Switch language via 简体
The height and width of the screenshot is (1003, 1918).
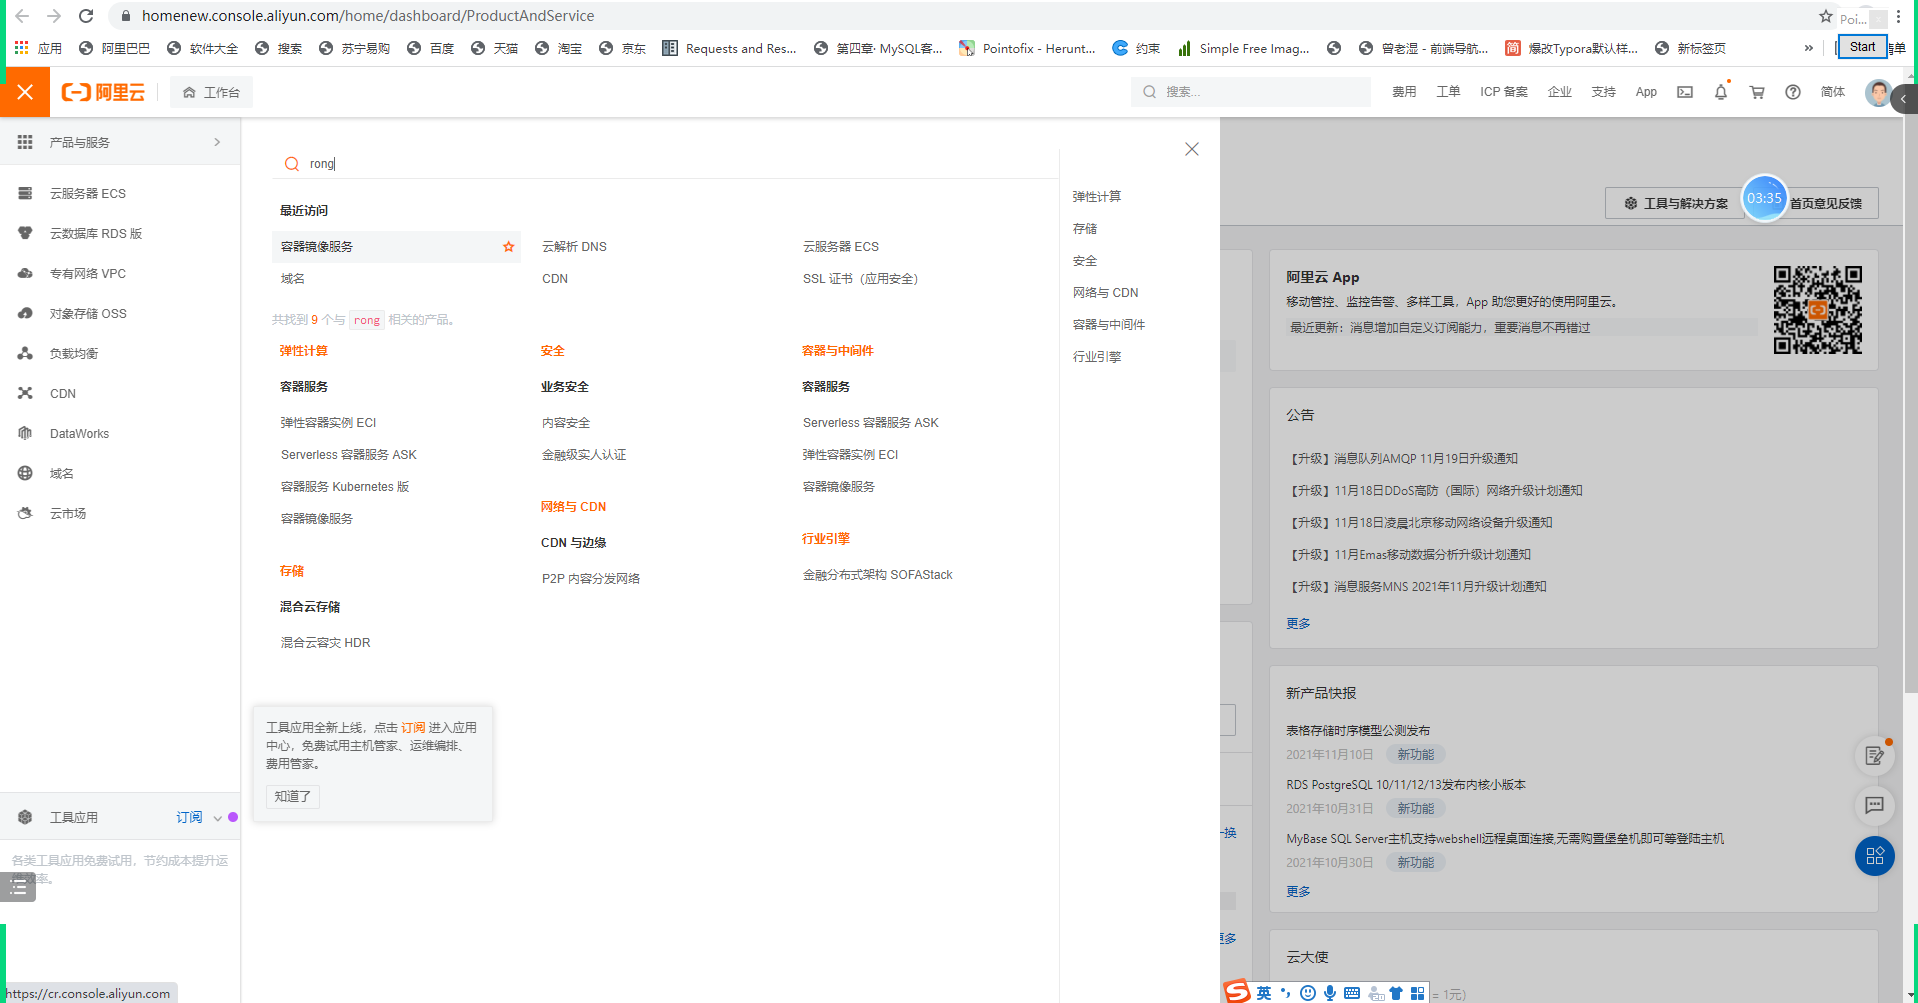coord(1832,92)
